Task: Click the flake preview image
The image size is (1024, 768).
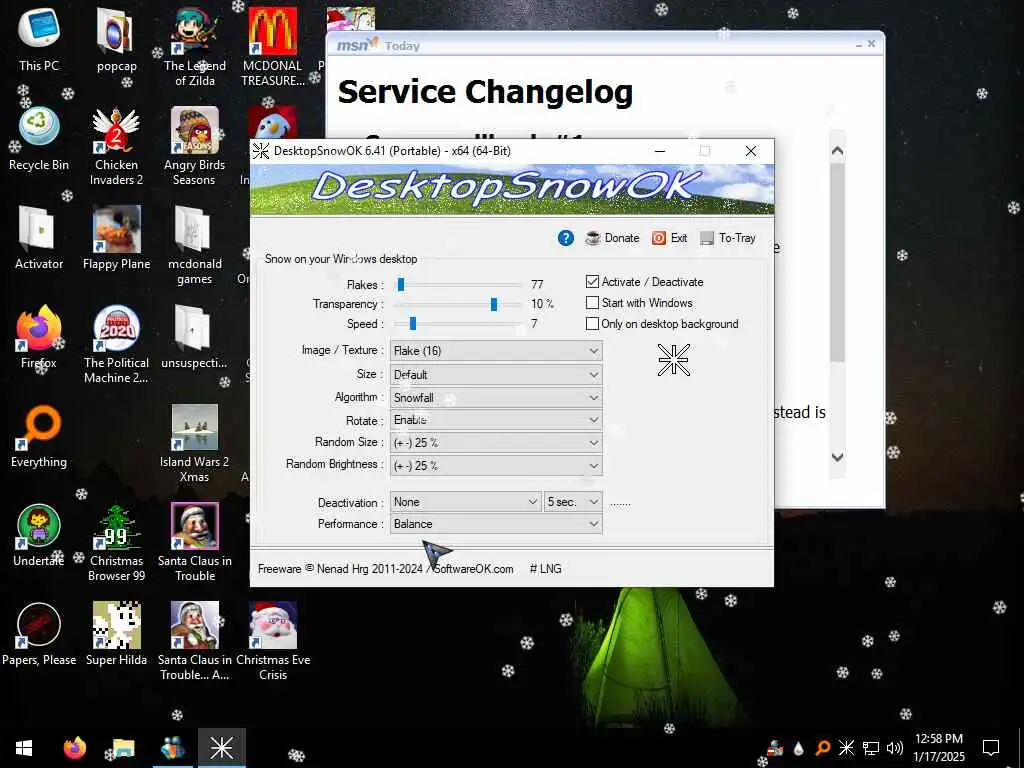Action: (x=673, y=360)
